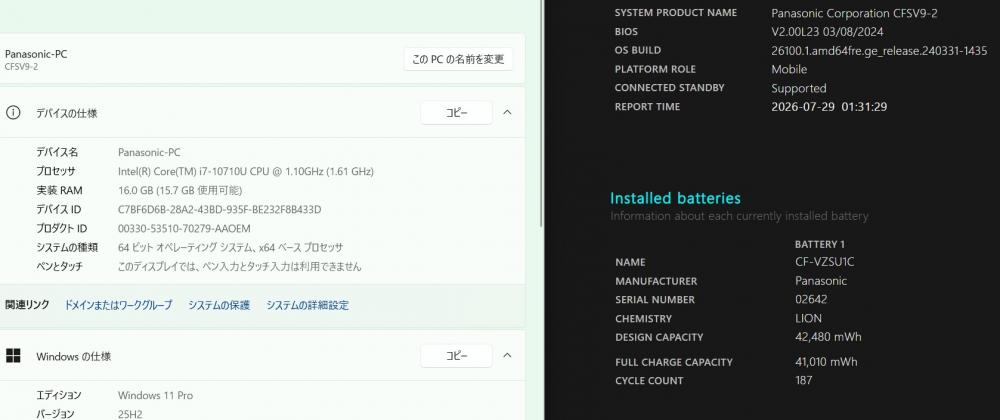Select platform role Mobile value
1000x420 pixels.
point(789,69)
